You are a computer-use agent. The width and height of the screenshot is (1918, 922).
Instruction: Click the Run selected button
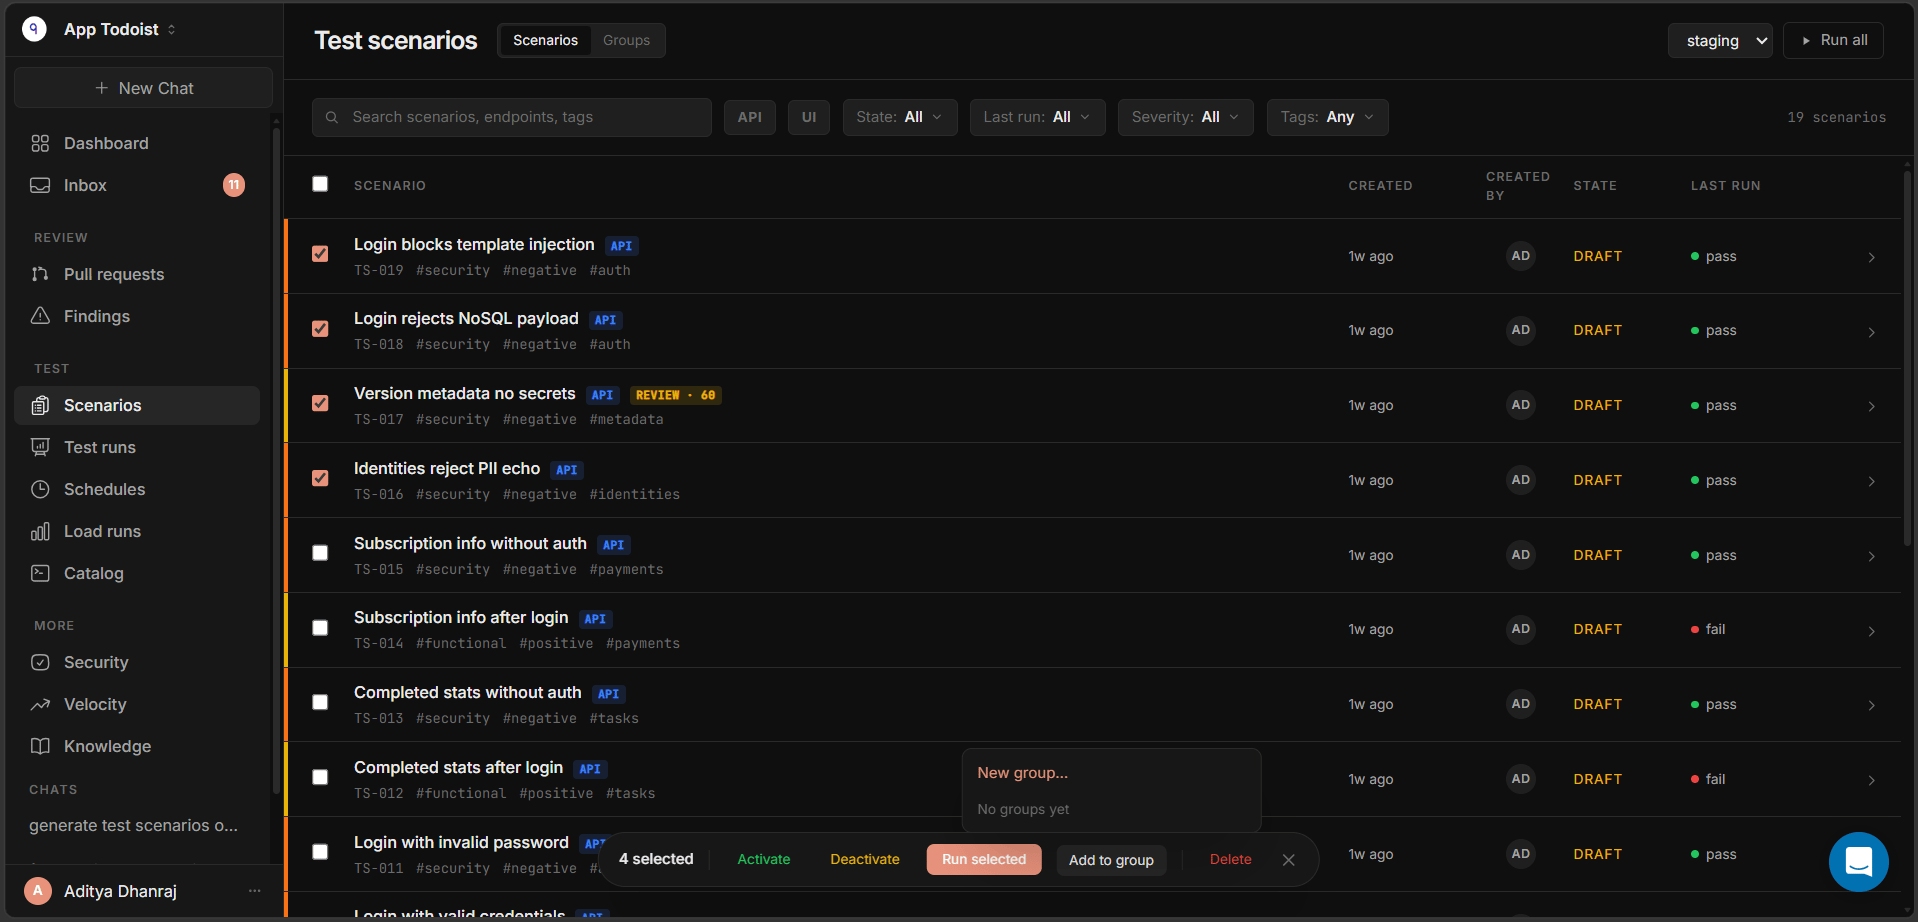click(984, 860)
